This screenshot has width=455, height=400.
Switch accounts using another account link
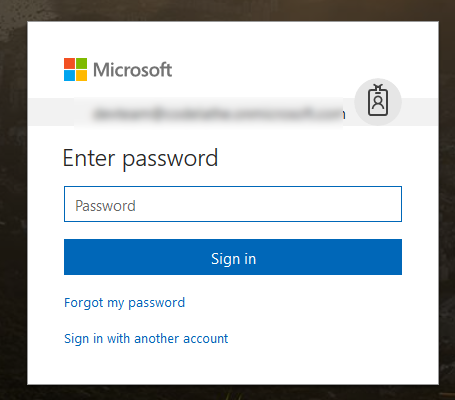[x=146, y=339]
